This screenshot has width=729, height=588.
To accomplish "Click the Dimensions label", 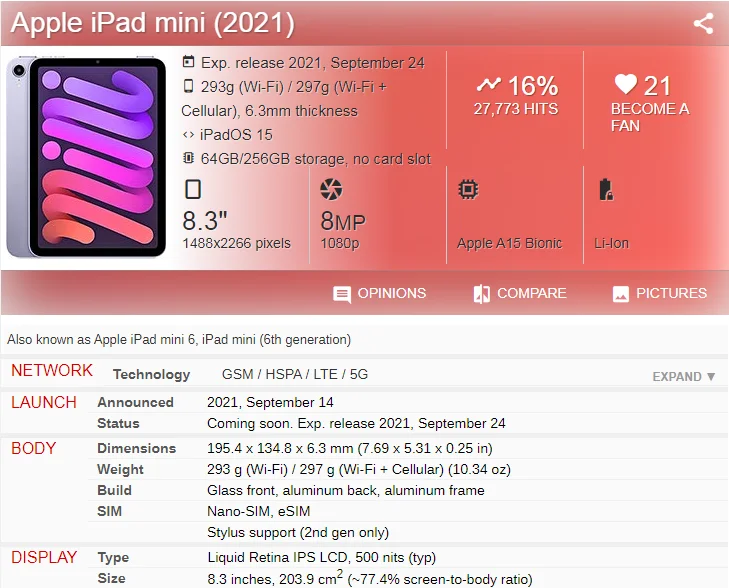I will point(137,448).
